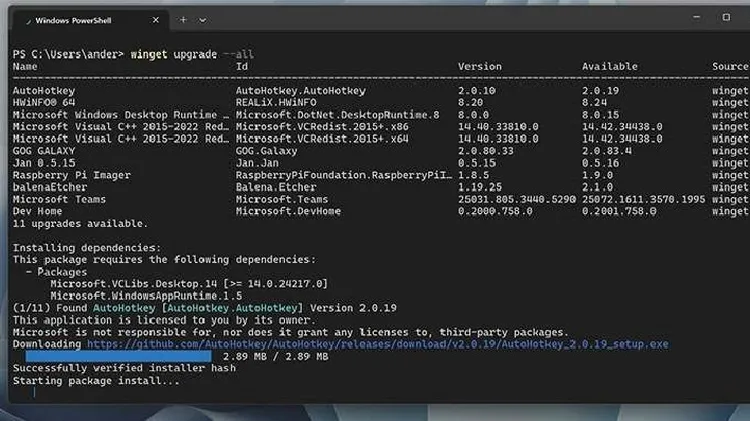The height and width of the screenshot is (421, 750).
Task: Click 'HWiNFO® 64' row name
Action: (x=44, y=102)
